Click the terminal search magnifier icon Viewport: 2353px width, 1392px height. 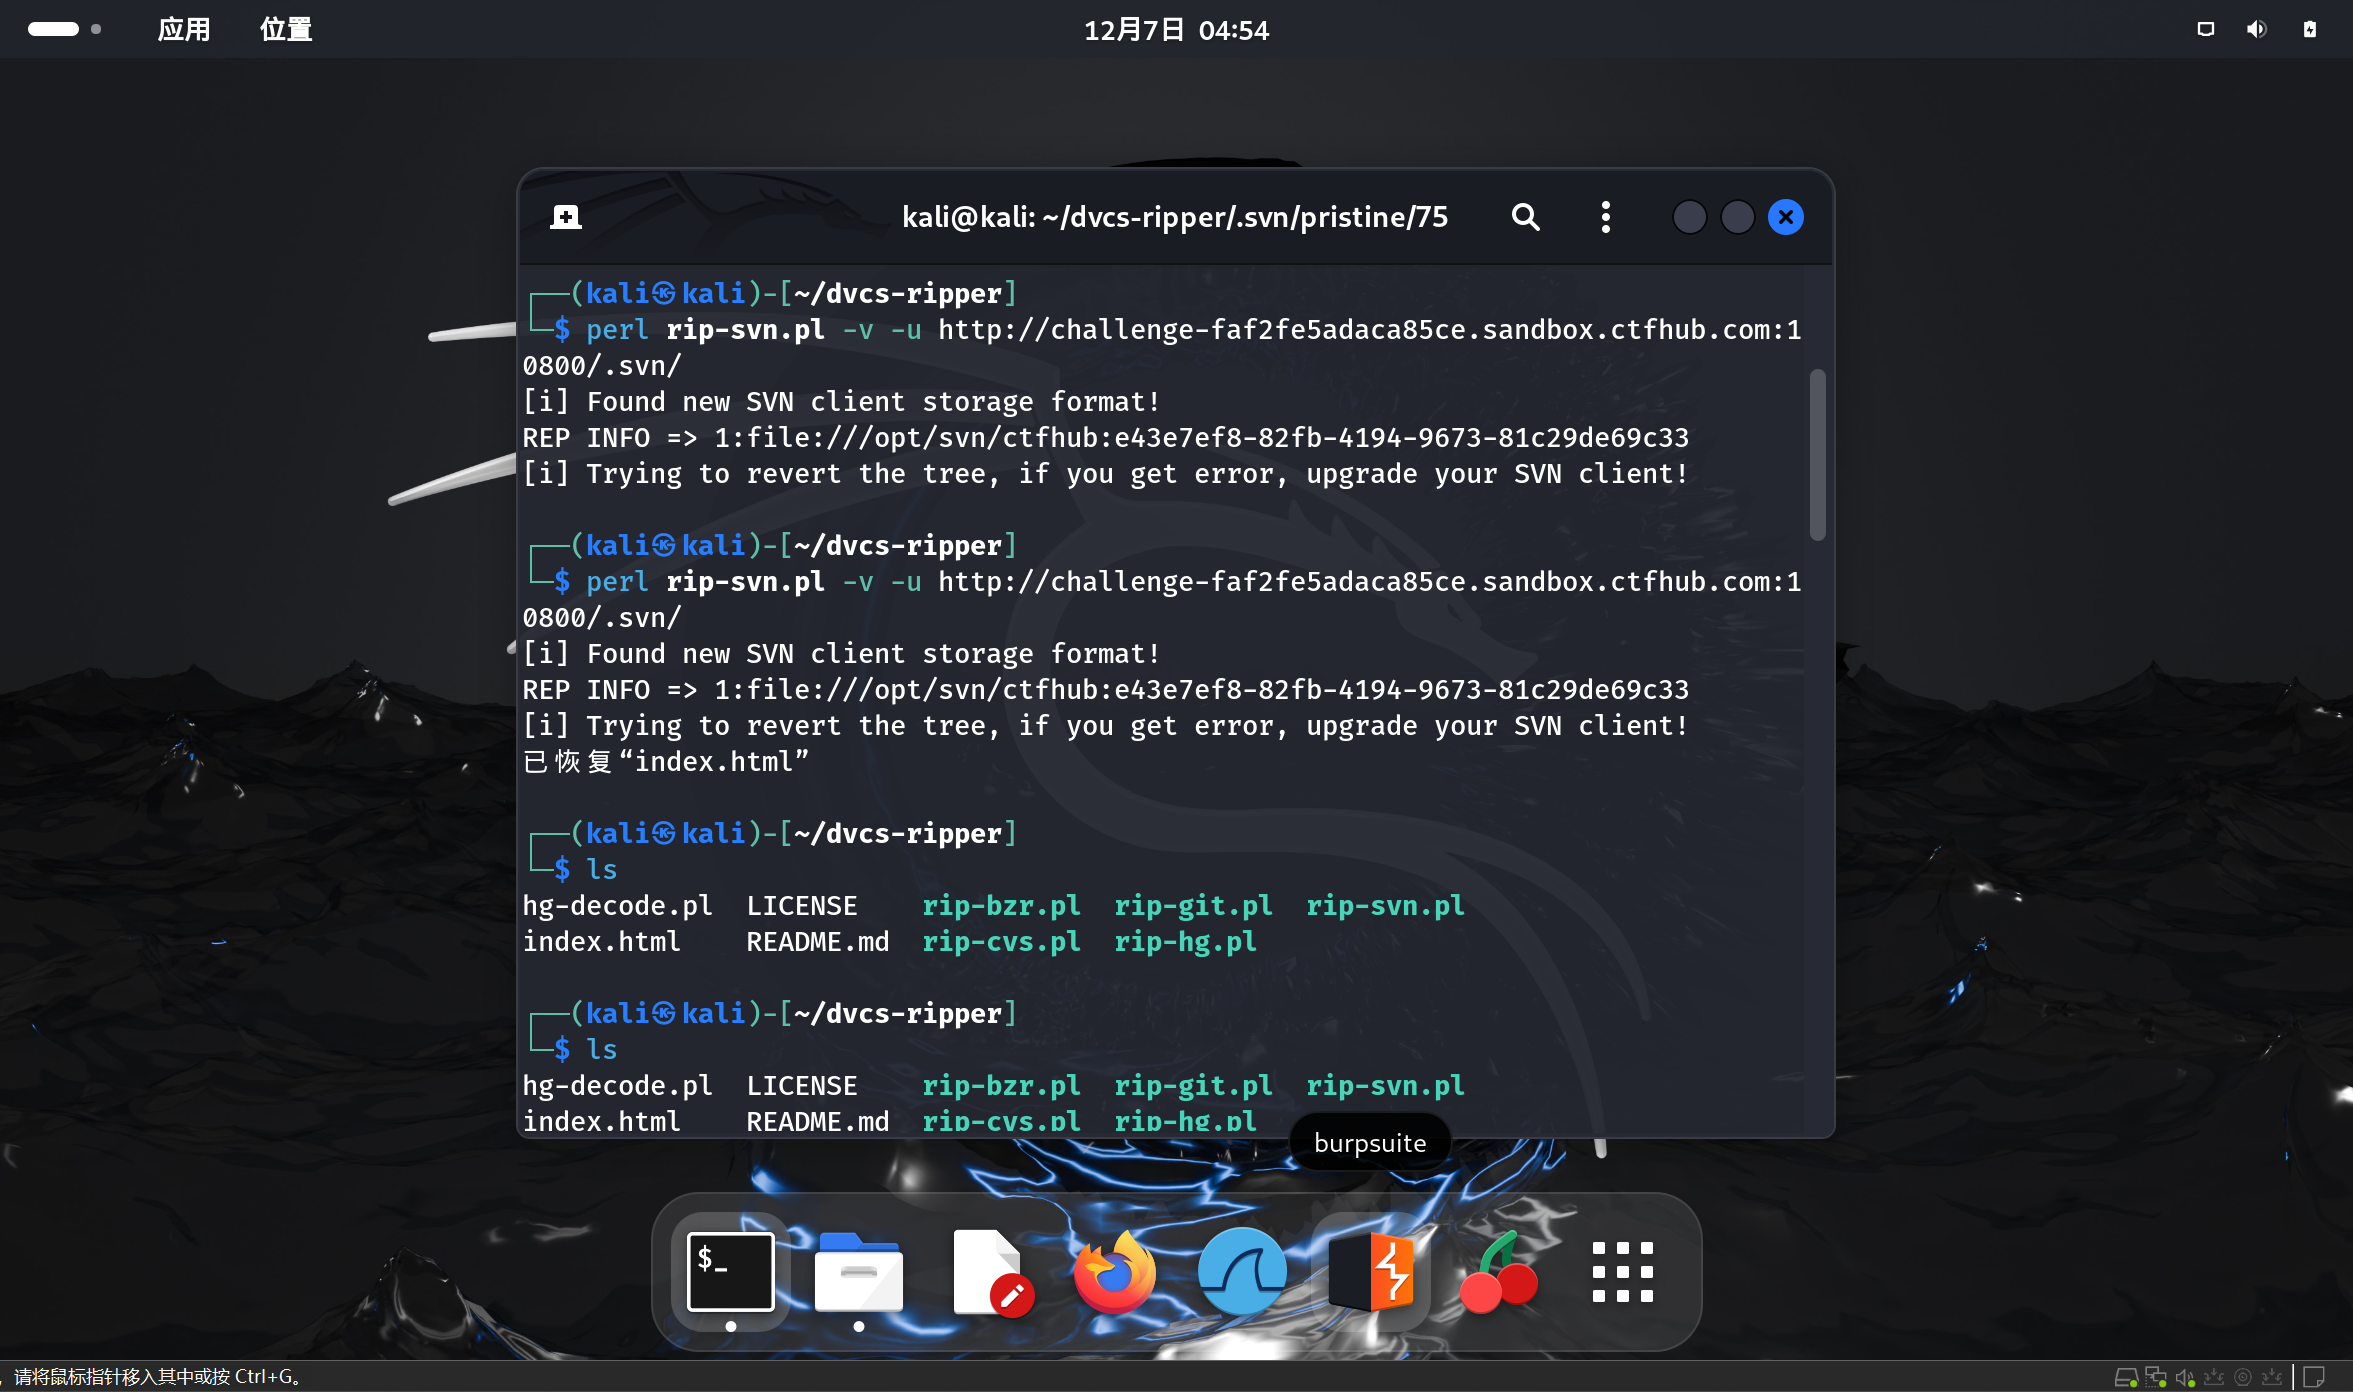[1525, 217]
